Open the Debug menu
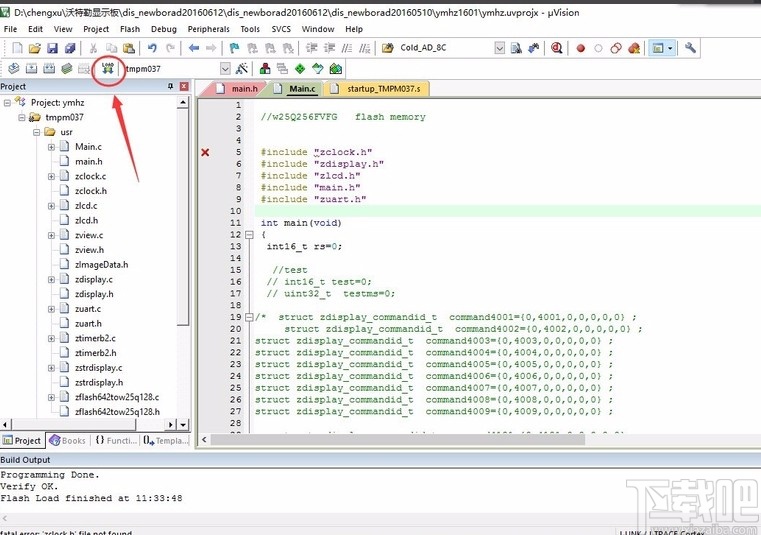The height and width of the screenshot is (535, 761). click(164, 29)
